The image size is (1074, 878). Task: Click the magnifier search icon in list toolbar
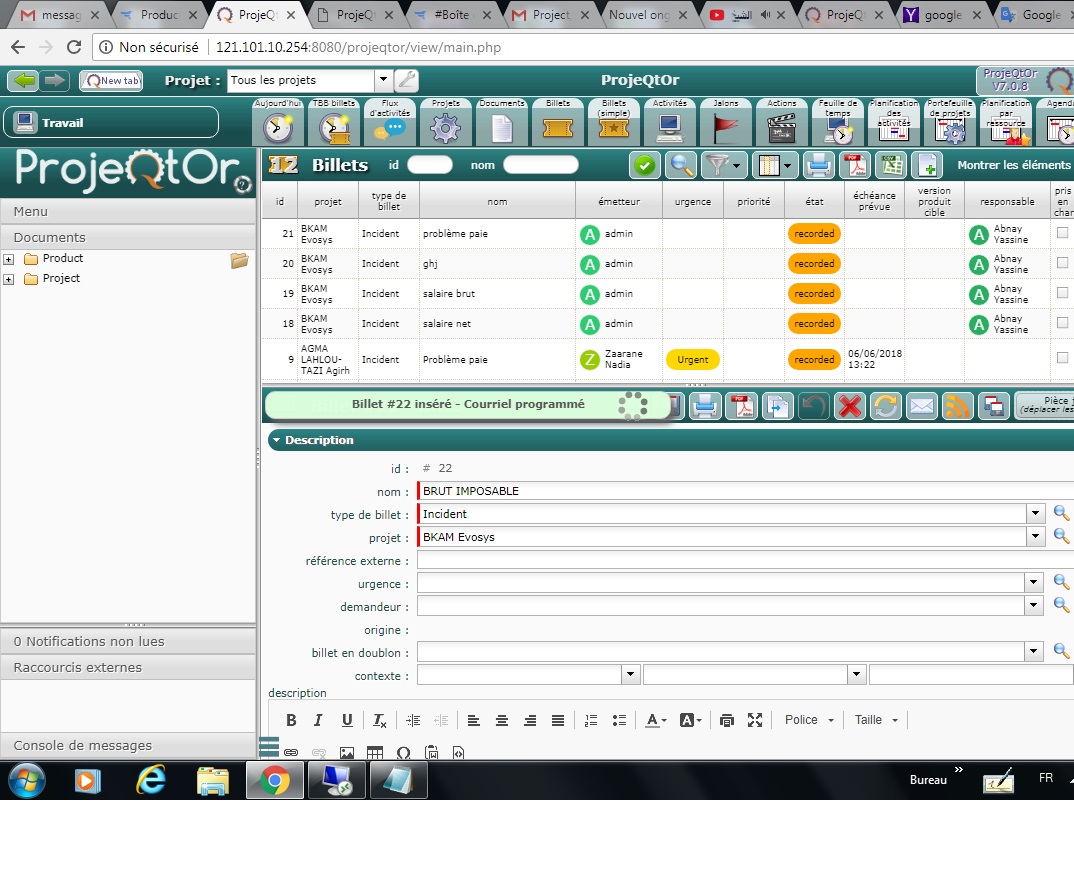682,165
